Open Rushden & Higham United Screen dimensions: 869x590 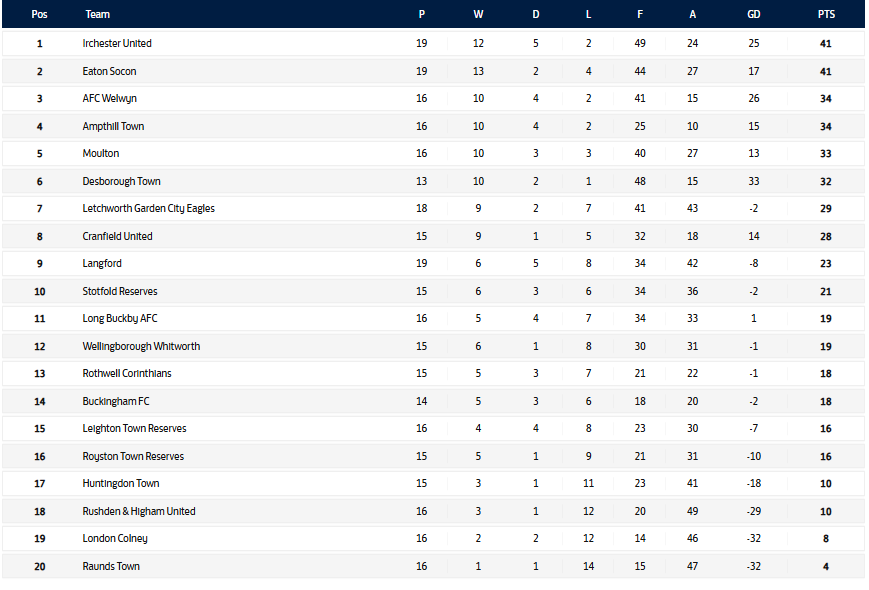[139, 512]
